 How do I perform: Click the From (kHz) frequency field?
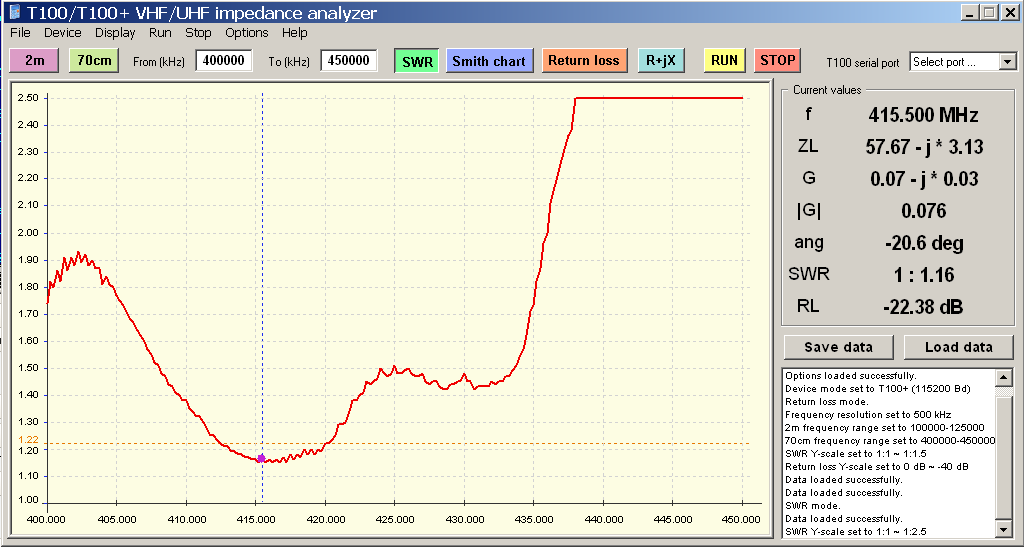pyautogui.click(x=223, y=61)
